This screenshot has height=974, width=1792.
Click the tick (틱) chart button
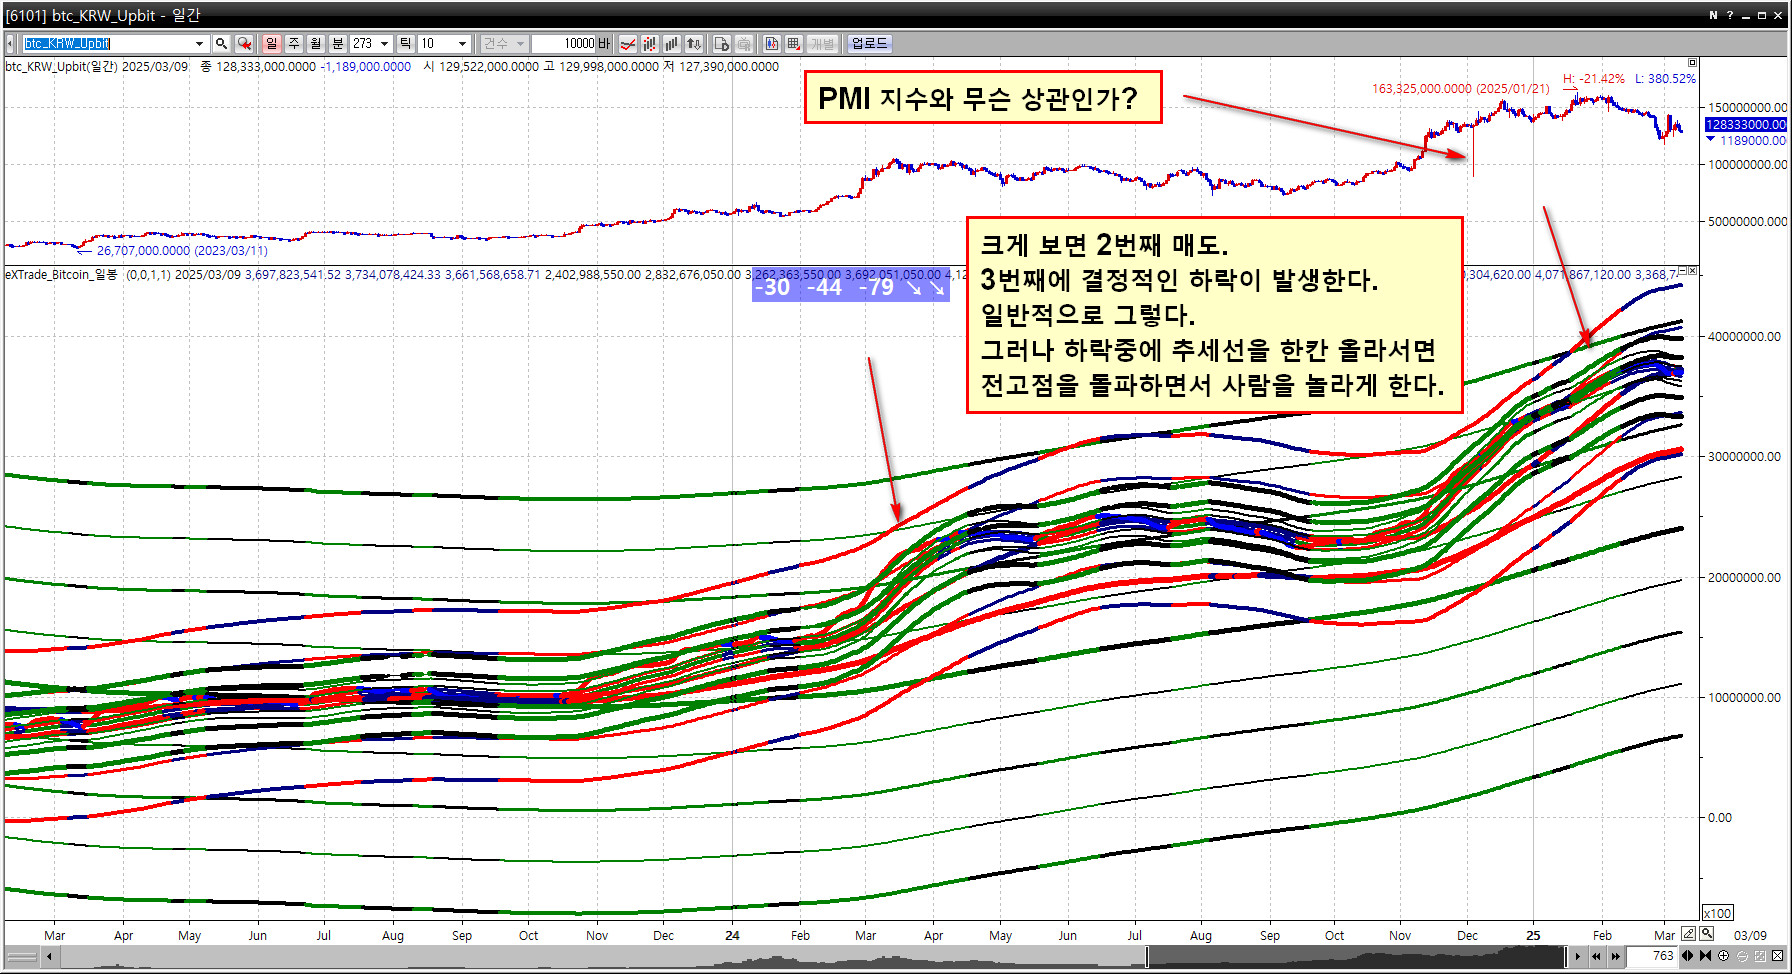point(405,44)
